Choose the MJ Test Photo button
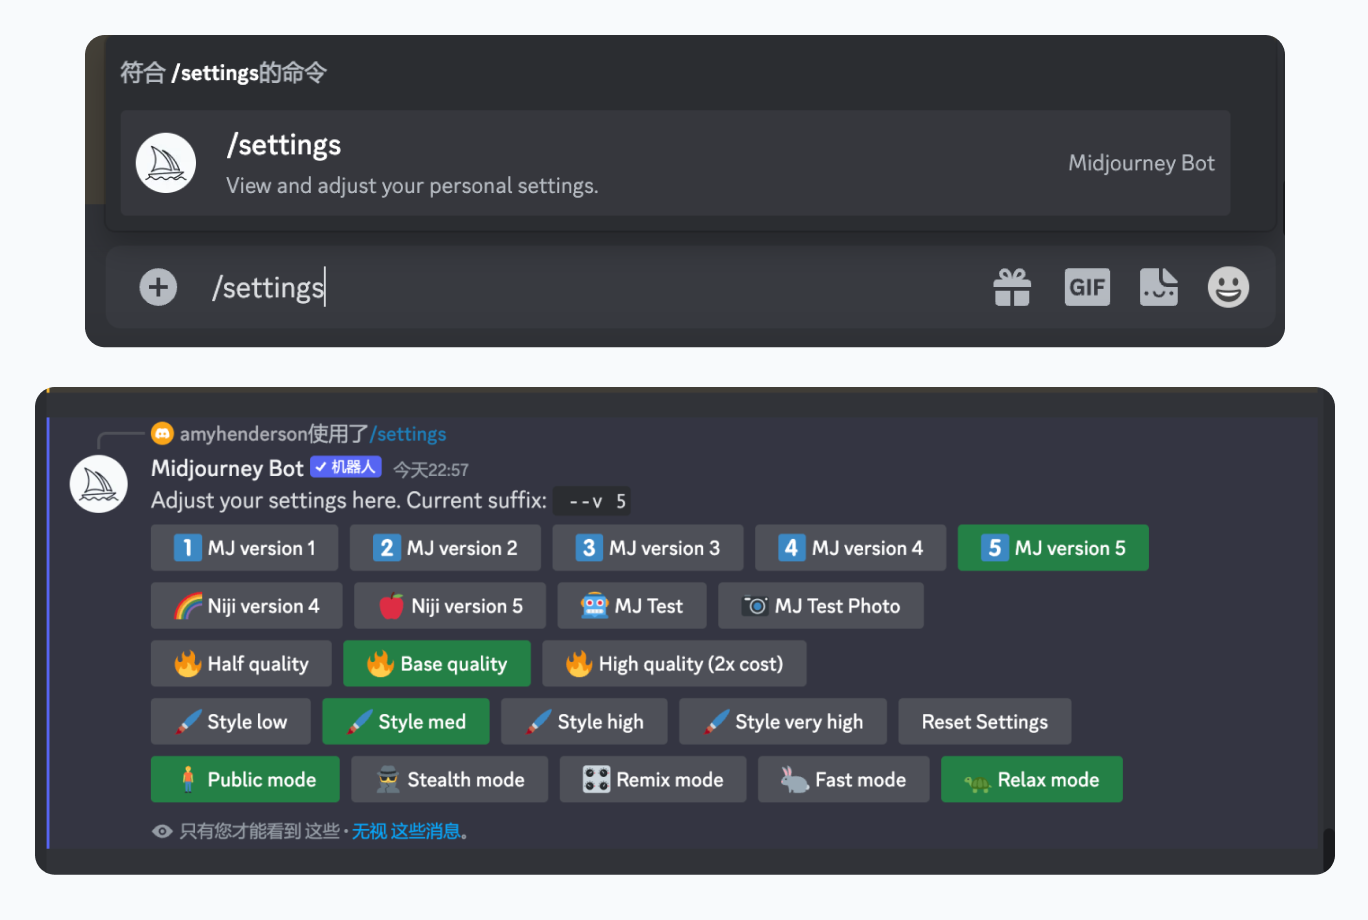 [820, 606]
